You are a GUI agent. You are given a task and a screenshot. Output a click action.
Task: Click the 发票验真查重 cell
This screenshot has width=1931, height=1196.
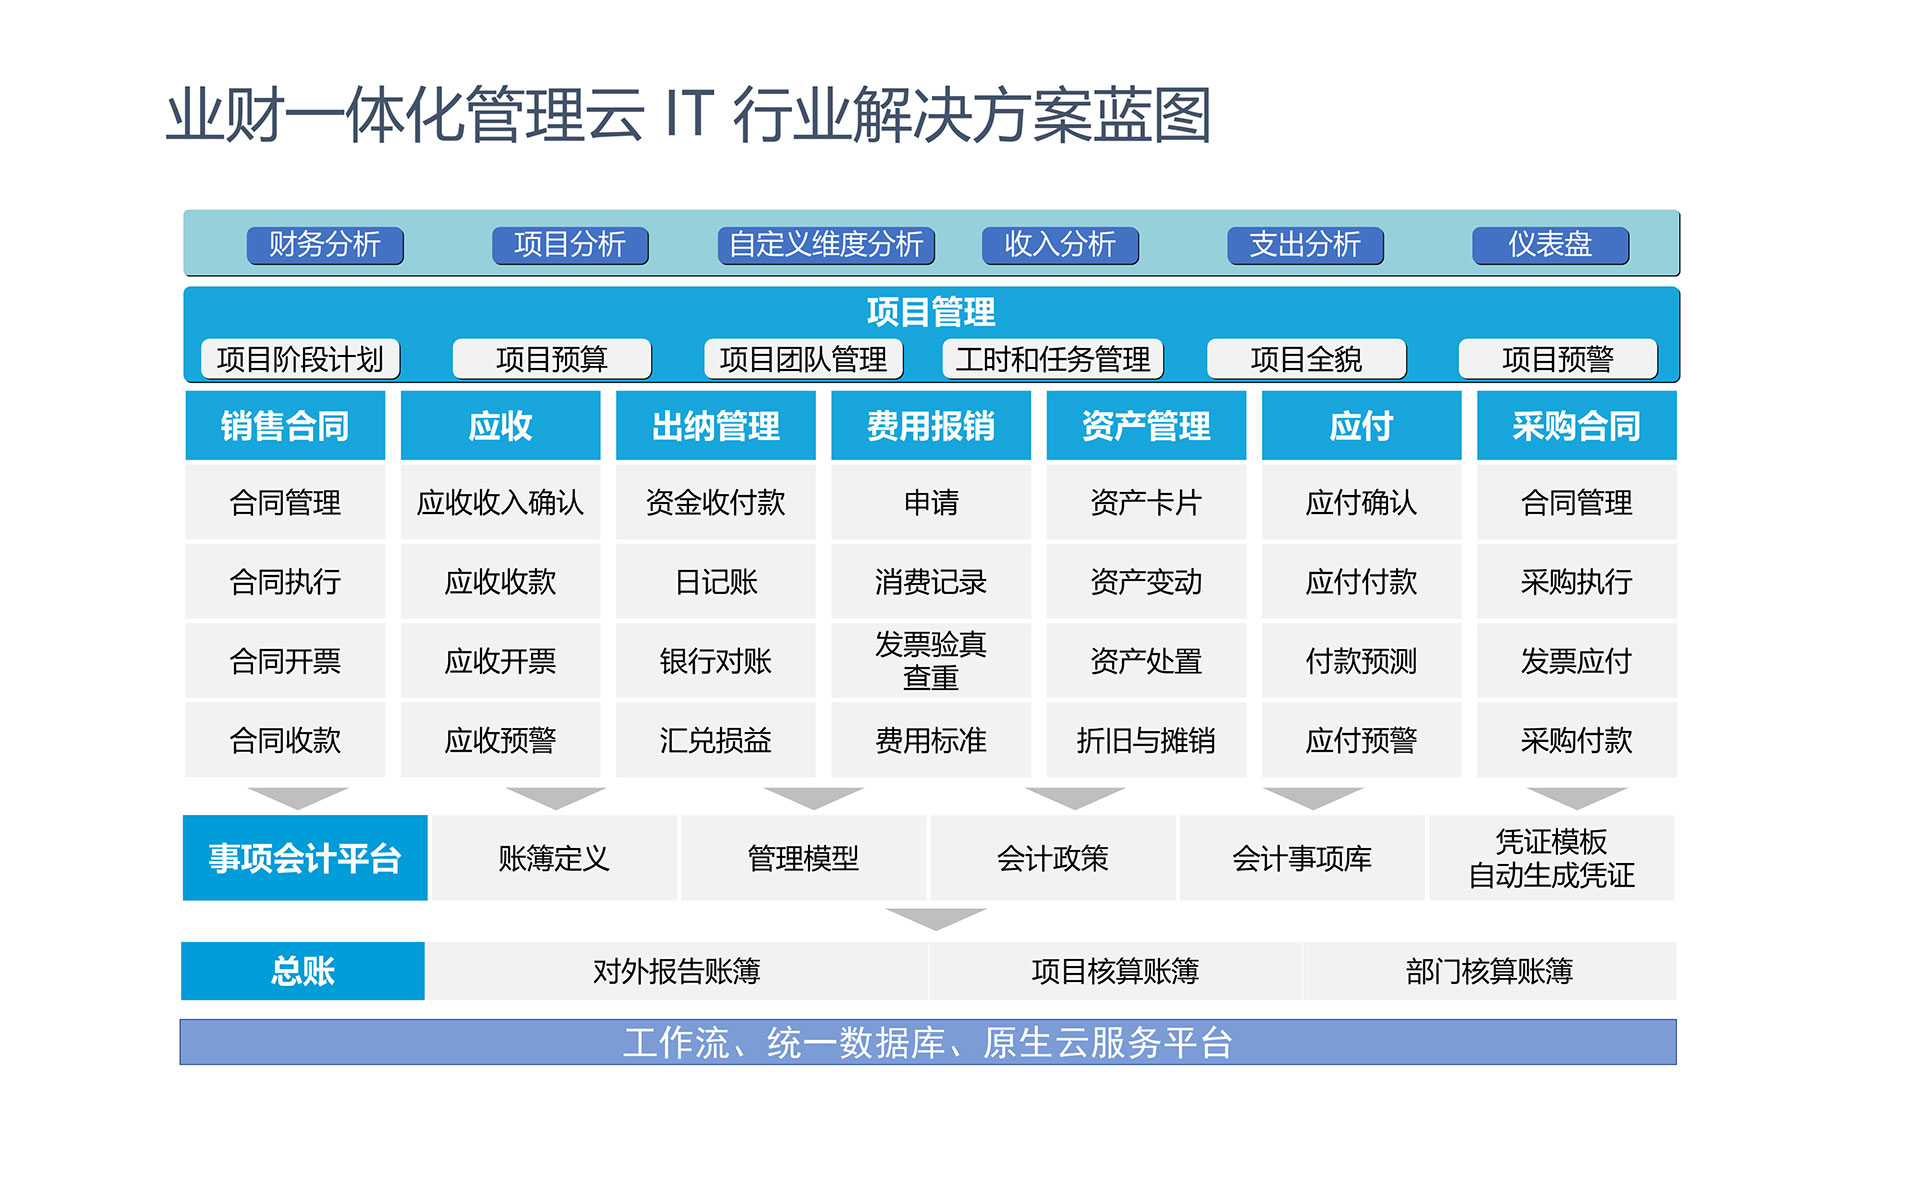pyautogui.click(x=930, y=661)
